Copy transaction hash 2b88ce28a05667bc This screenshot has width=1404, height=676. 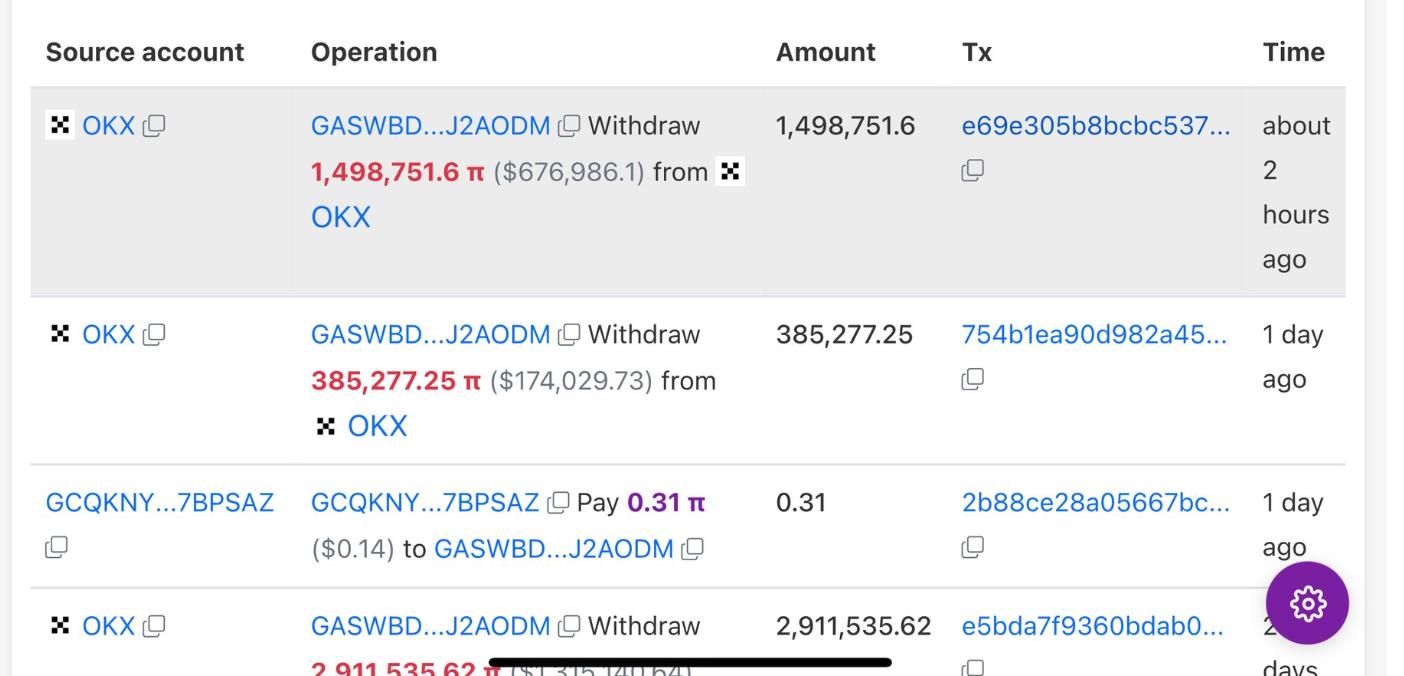coord(973,547)
